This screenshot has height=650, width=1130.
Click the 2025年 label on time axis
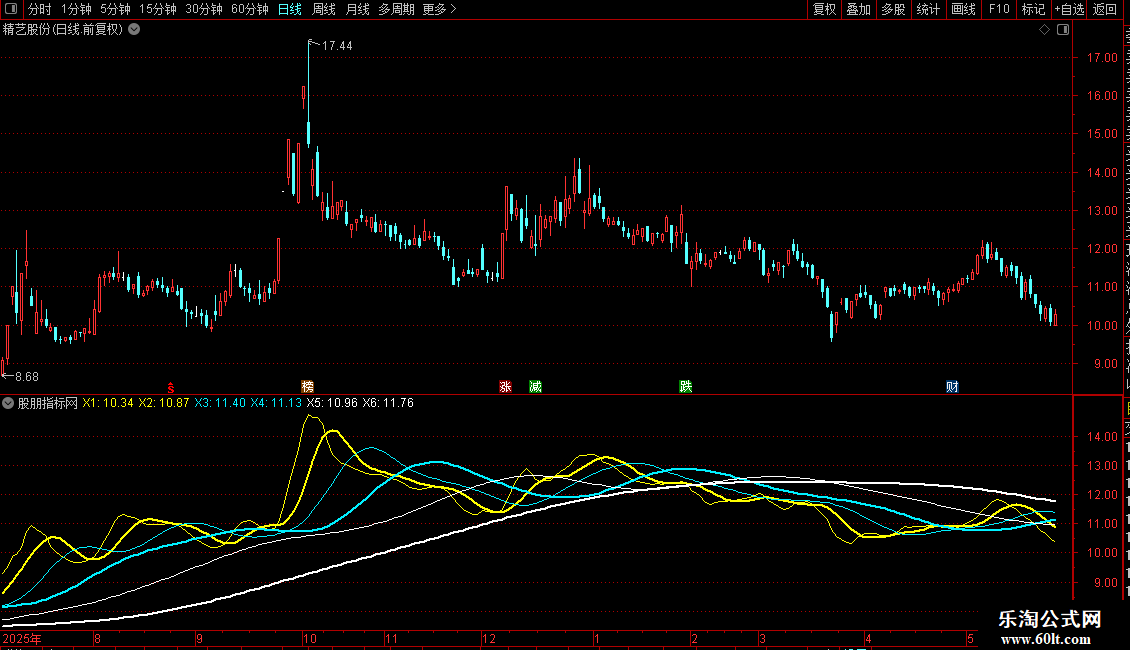click(x=22, y=638)
